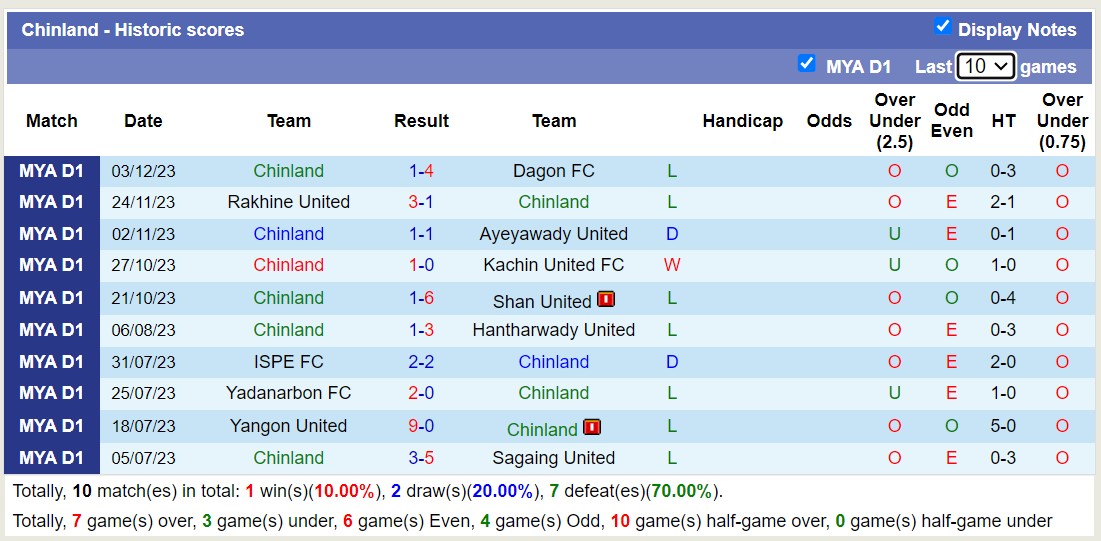Click the MYA D1 label for 03/12/23
The height and width of the screenshot is (541, 1101).
coord(52,171)
